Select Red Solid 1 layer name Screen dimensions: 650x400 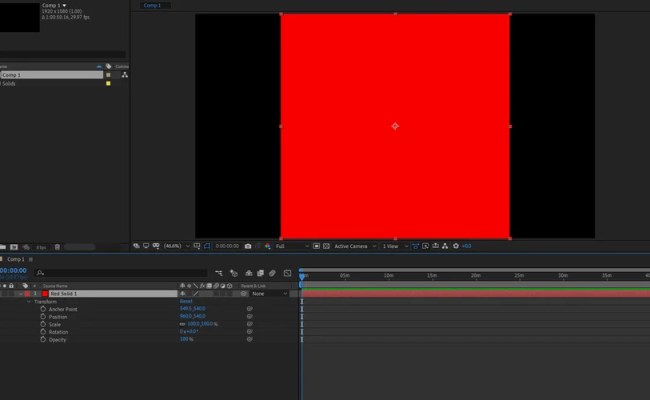click(x=113, y=293)
